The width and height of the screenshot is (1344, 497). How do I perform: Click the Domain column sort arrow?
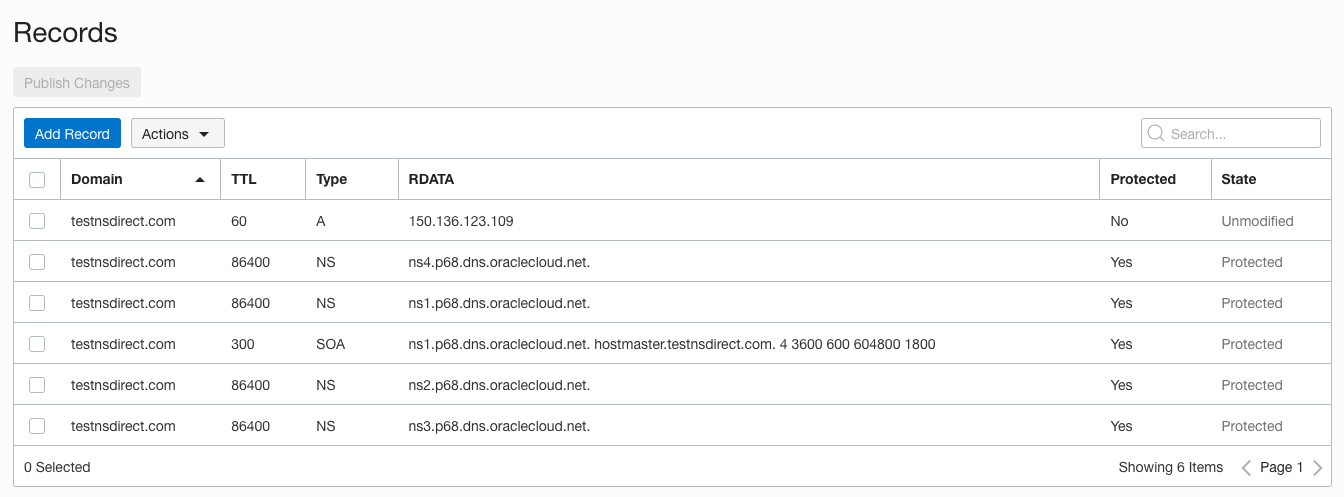pos(200,180)
